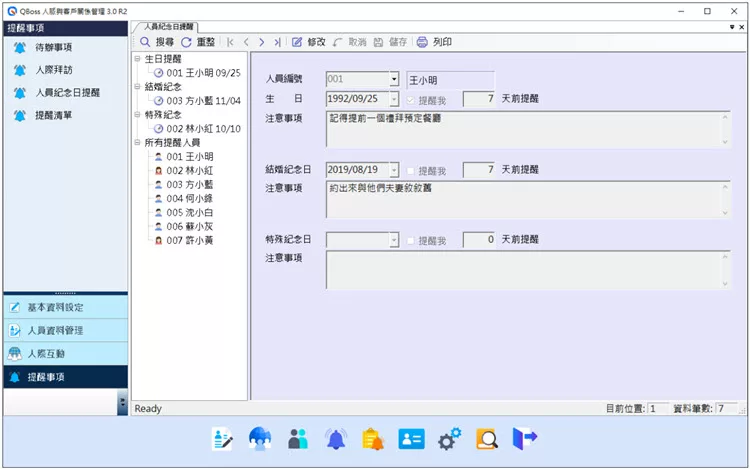Screen dimensions: 750x469
Task: Open the gear settings icon in bottom dock
Action: coord(449,438)
